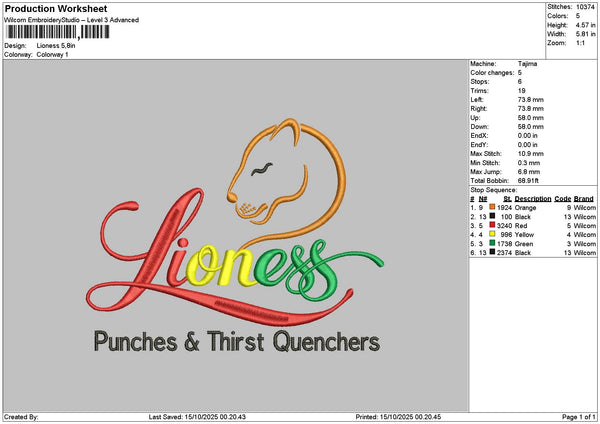Click the Min Stitch value '0.3 mm'
This screenshot has width=600, height=424.
529,163
